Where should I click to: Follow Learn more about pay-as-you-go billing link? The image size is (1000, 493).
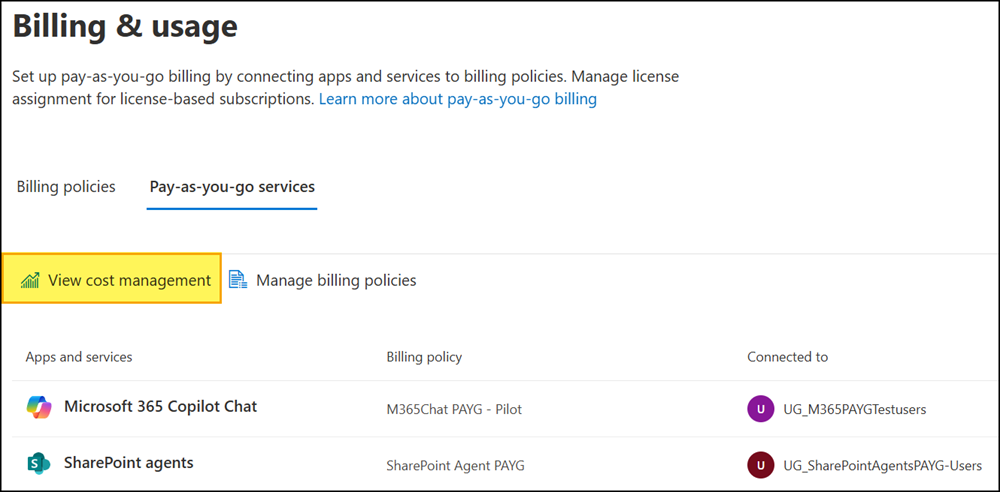coord(458,99)
